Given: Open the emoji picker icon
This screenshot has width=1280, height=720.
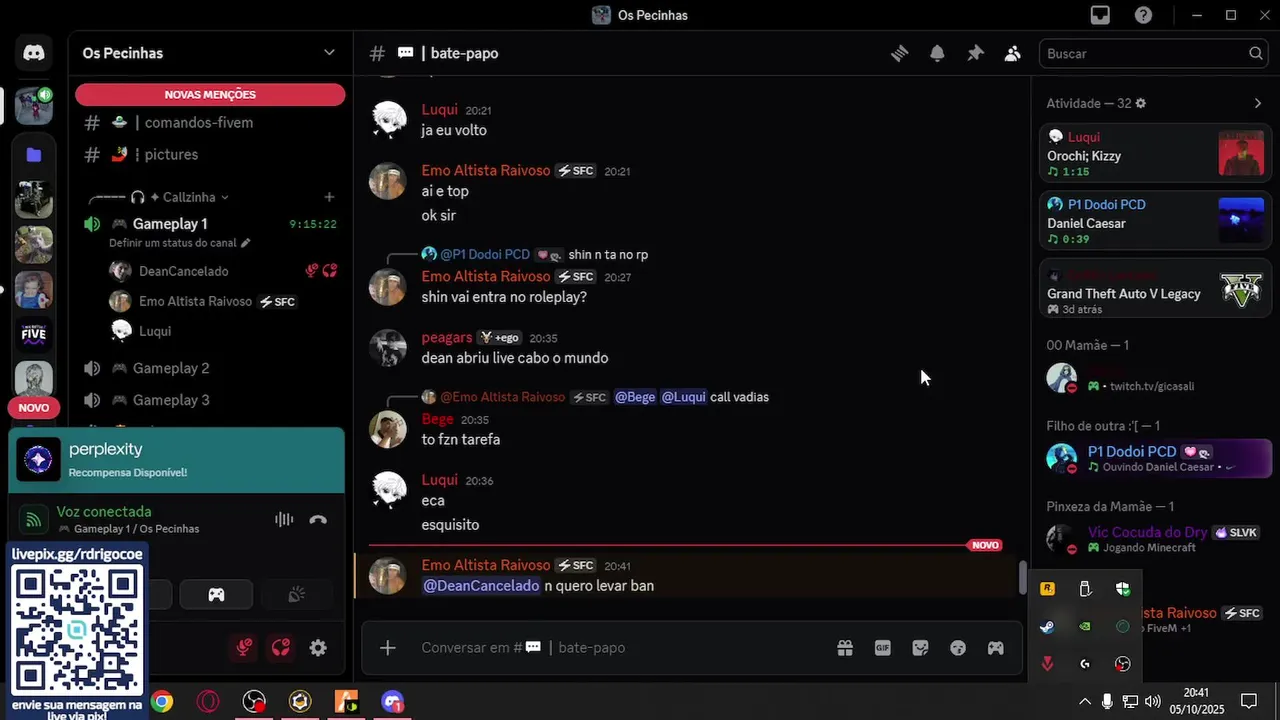Looking at the screenshot, I should pos(958,648).
